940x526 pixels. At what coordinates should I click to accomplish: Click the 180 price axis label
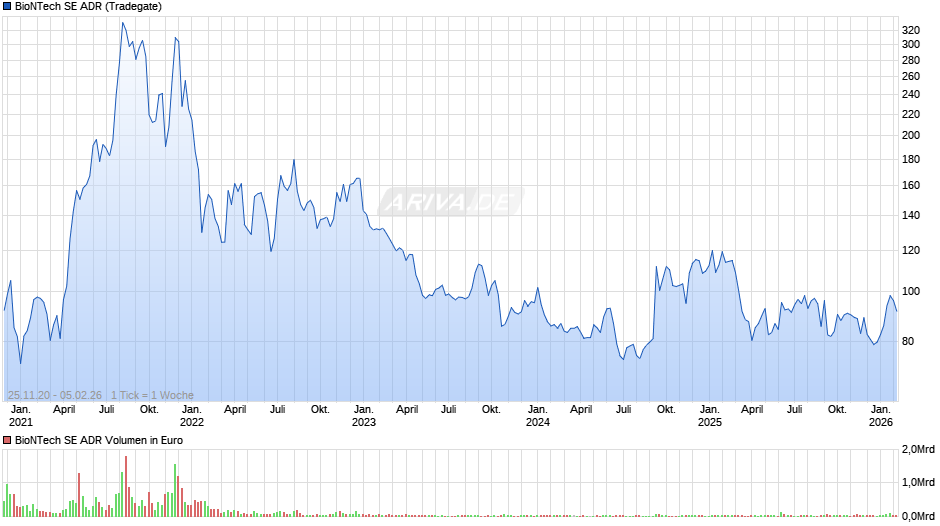click(x=911, y=160)
